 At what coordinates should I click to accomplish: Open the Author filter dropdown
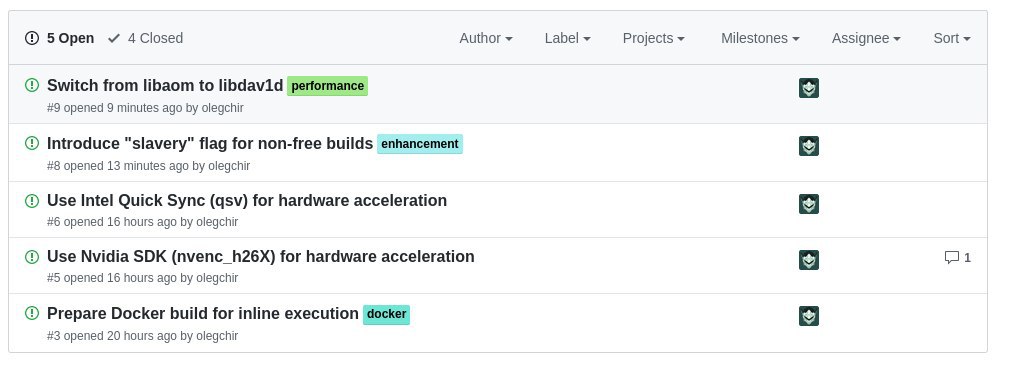486,38
